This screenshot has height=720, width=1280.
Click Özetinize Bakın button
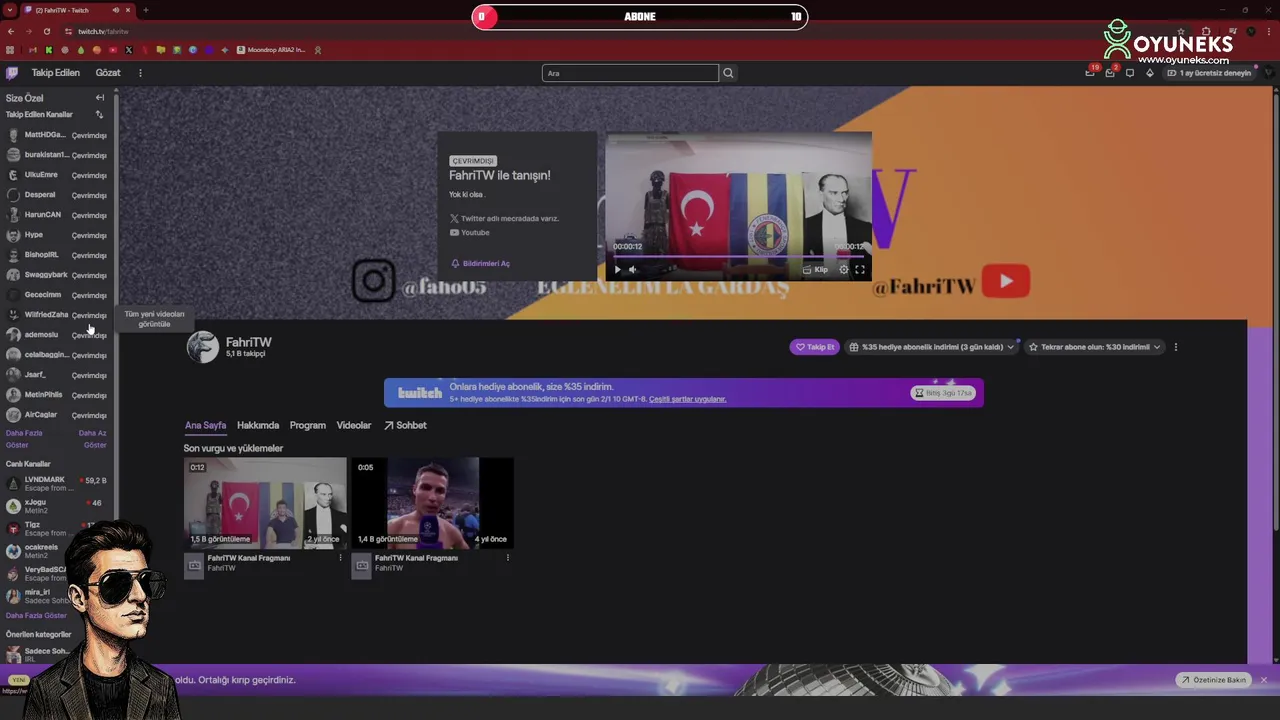[1213, 680]
